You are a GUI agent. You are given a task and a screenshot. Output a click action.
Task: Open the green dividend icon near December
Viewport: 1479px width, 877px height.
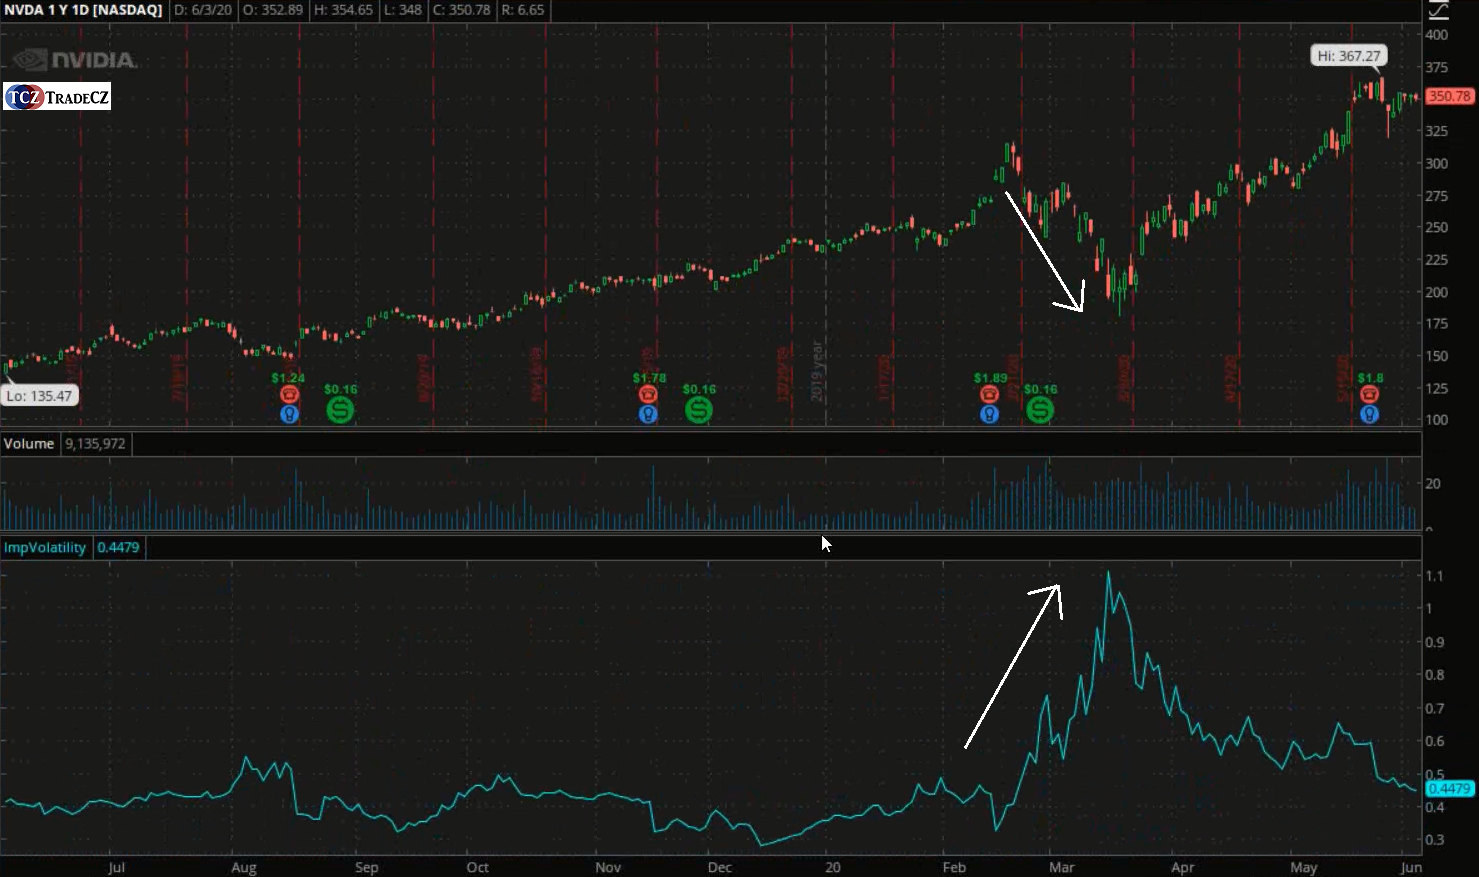[x=698, y=409]
